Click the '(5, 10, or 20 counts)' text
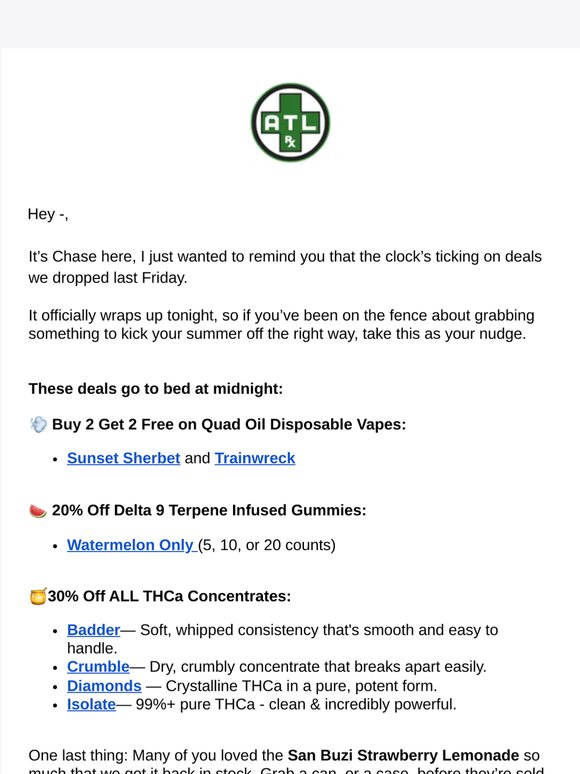The image size is (580, 774). [x=267, y=545]
